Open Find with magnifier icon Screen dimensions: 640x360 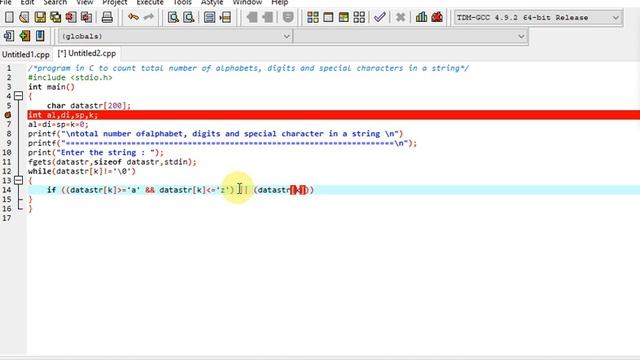tap(173, 17)
